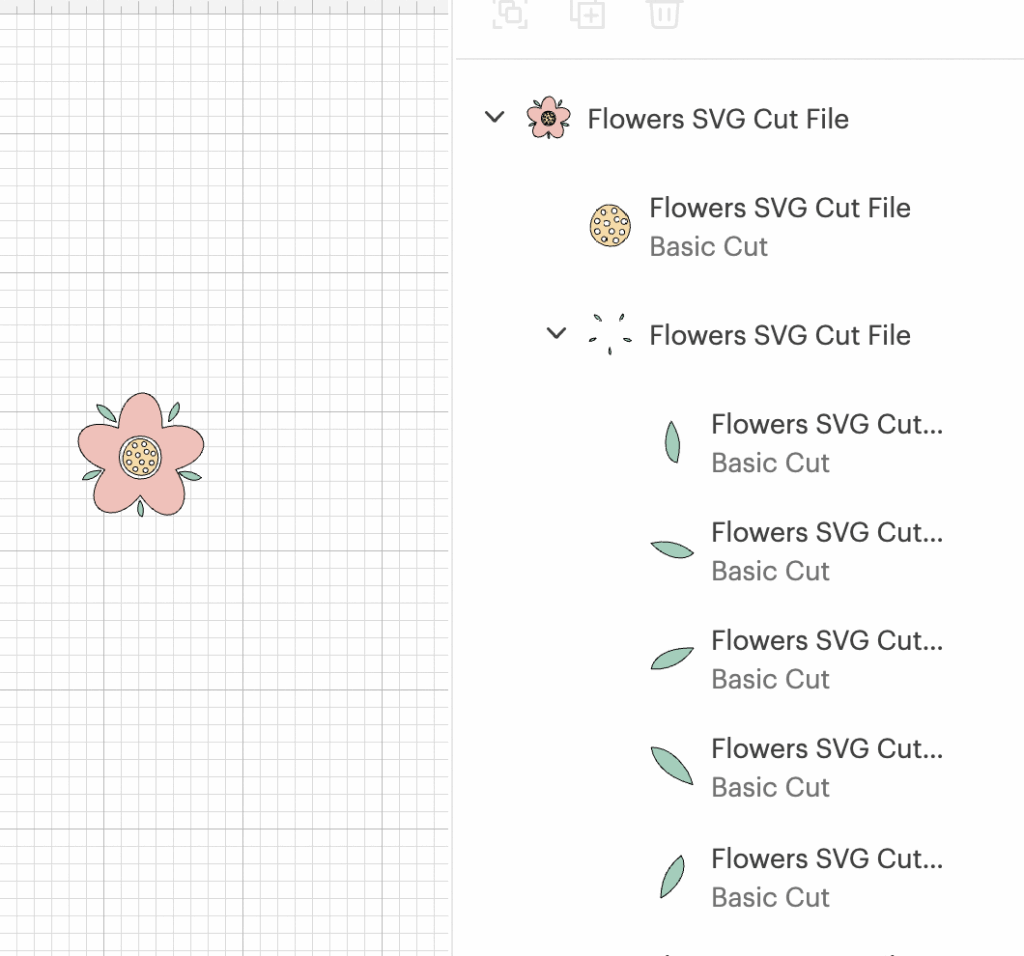Select the fourth green leaf layer thumbnail
The height and width of the screenshot is (956, 1024).
[x=672, y=765]
